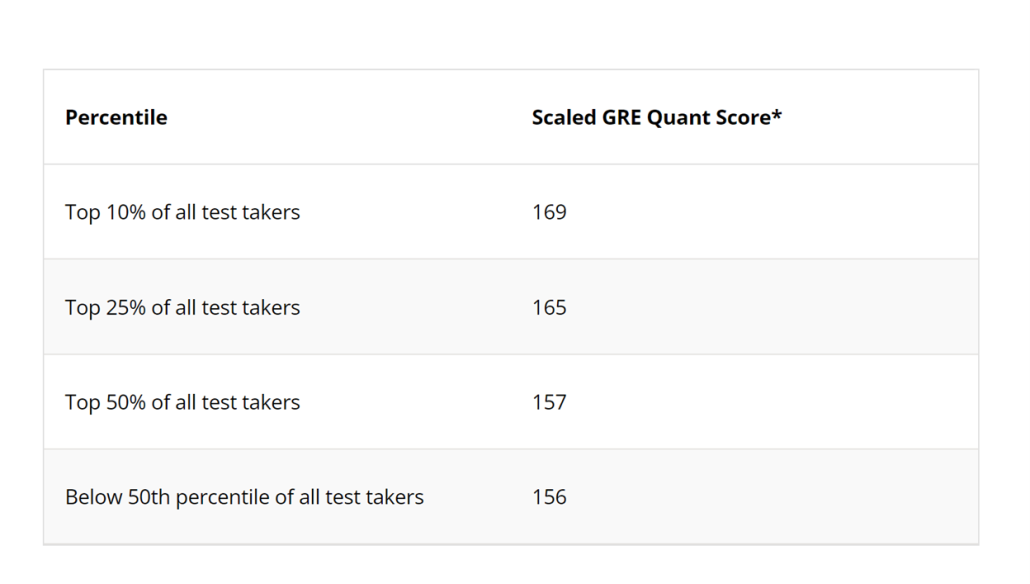
Task: Select the Top 50% of all test takers cell
Action: pos(182,402)
